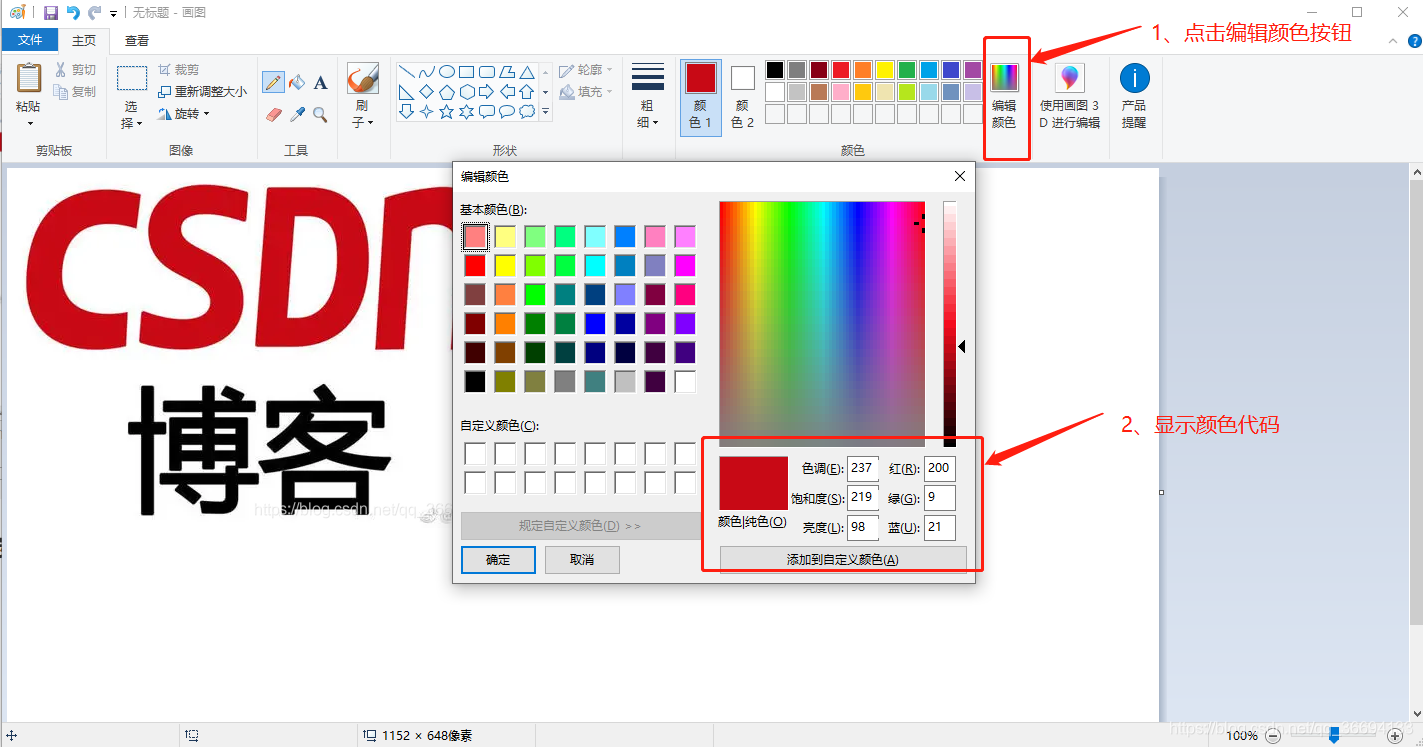1423x747 pixels.
Task: Click the Product alert info icon
Action: click(1134, 78)
